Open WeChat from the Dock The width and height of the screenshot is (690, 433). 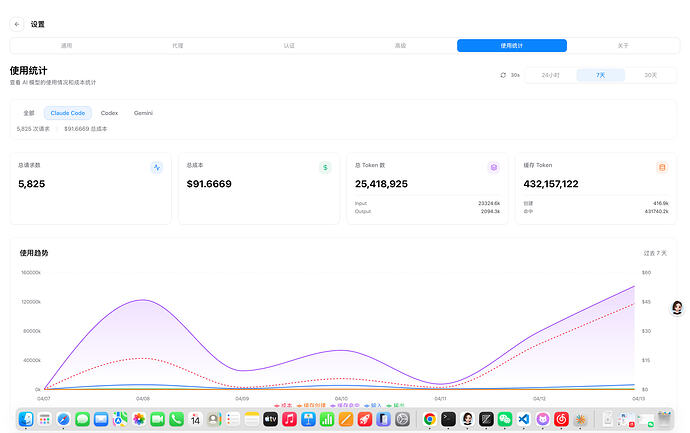(505, 419)
